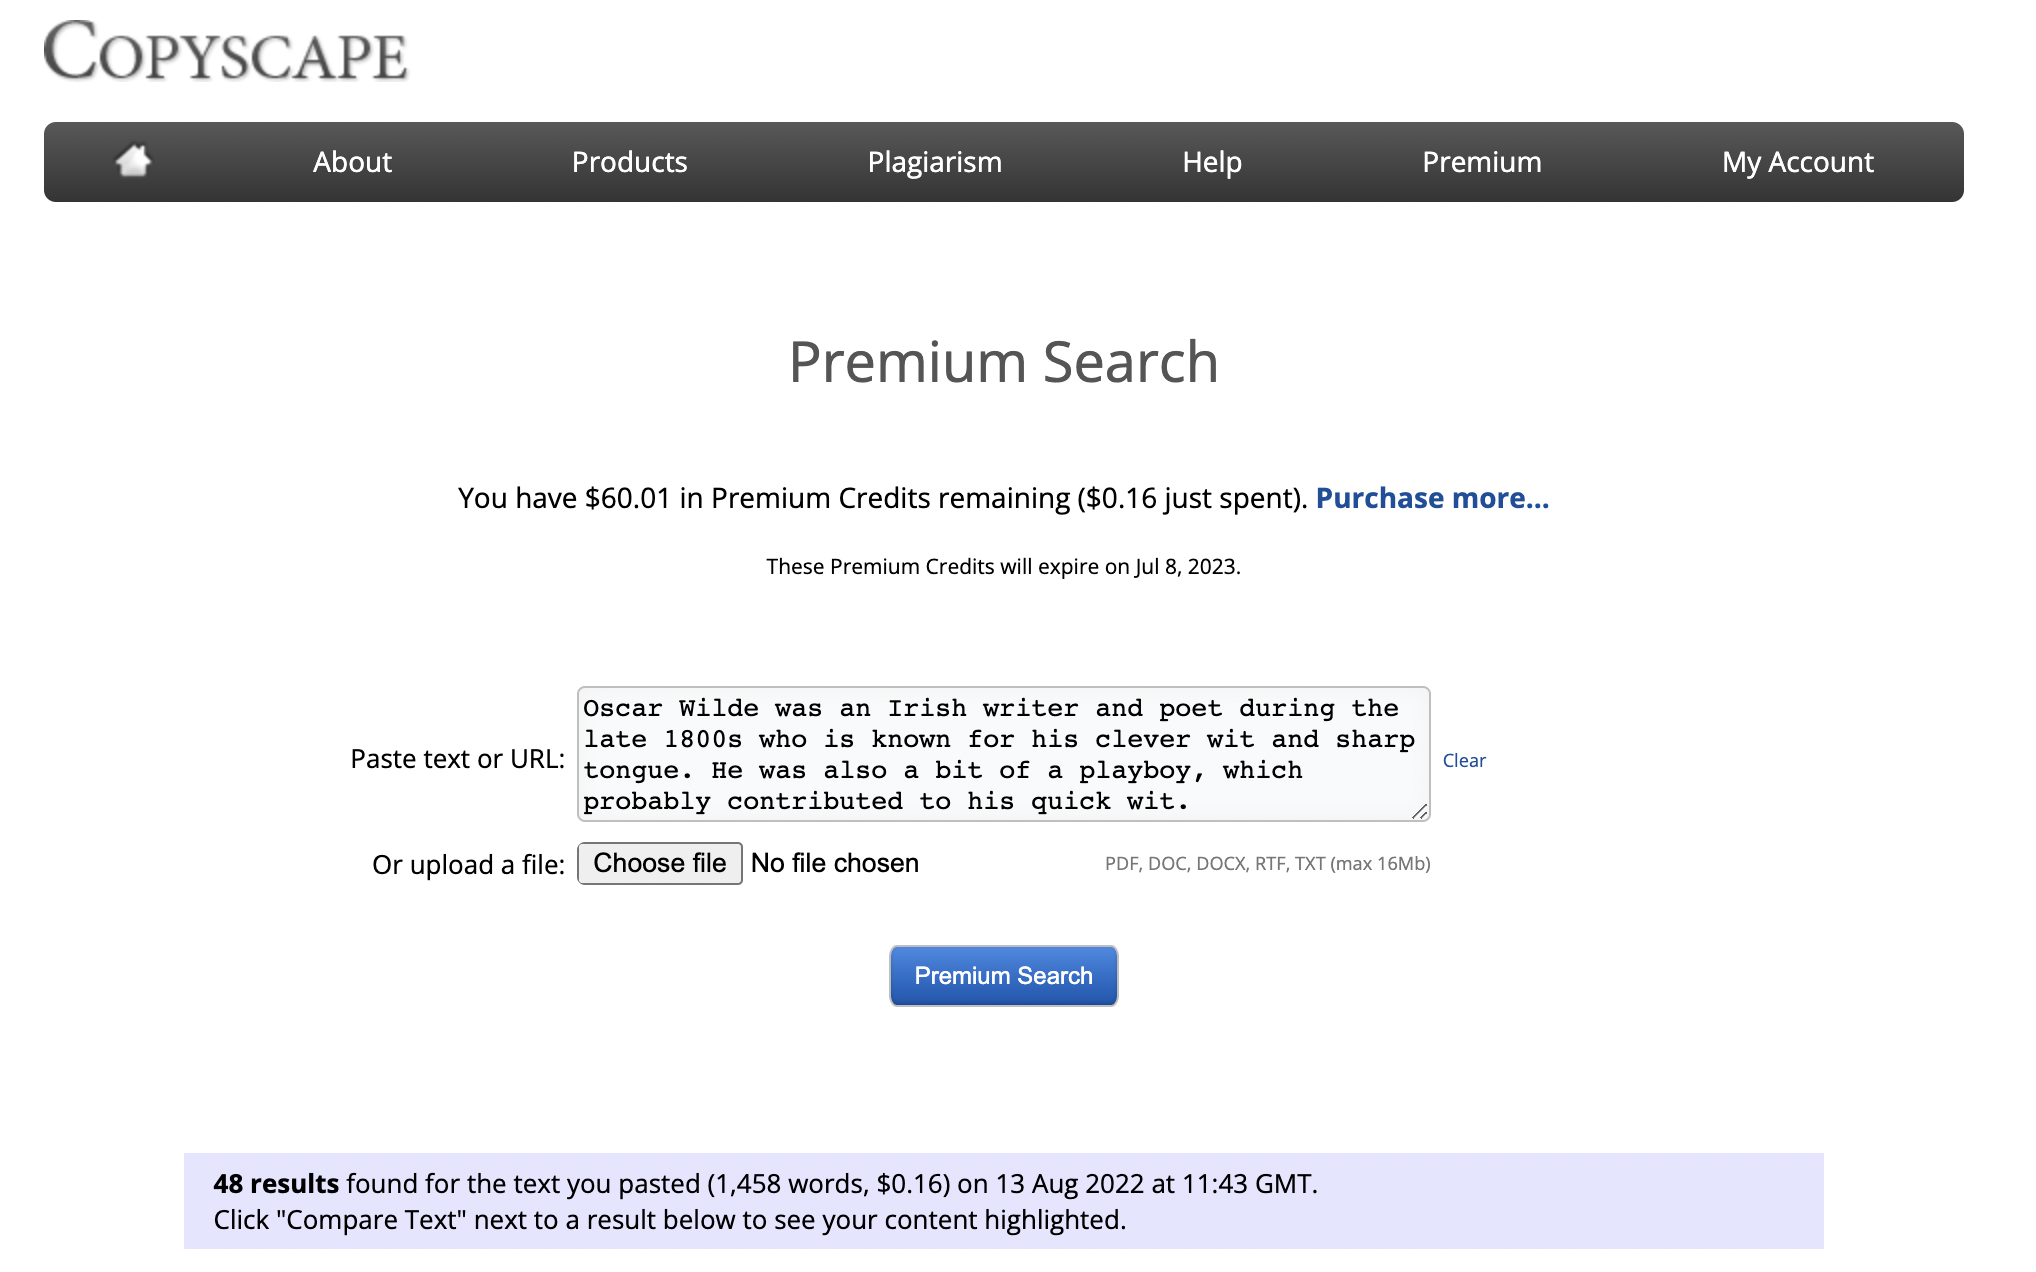Open the About menu
This screenshot has height=1272, width=2036.
[352, 162]
